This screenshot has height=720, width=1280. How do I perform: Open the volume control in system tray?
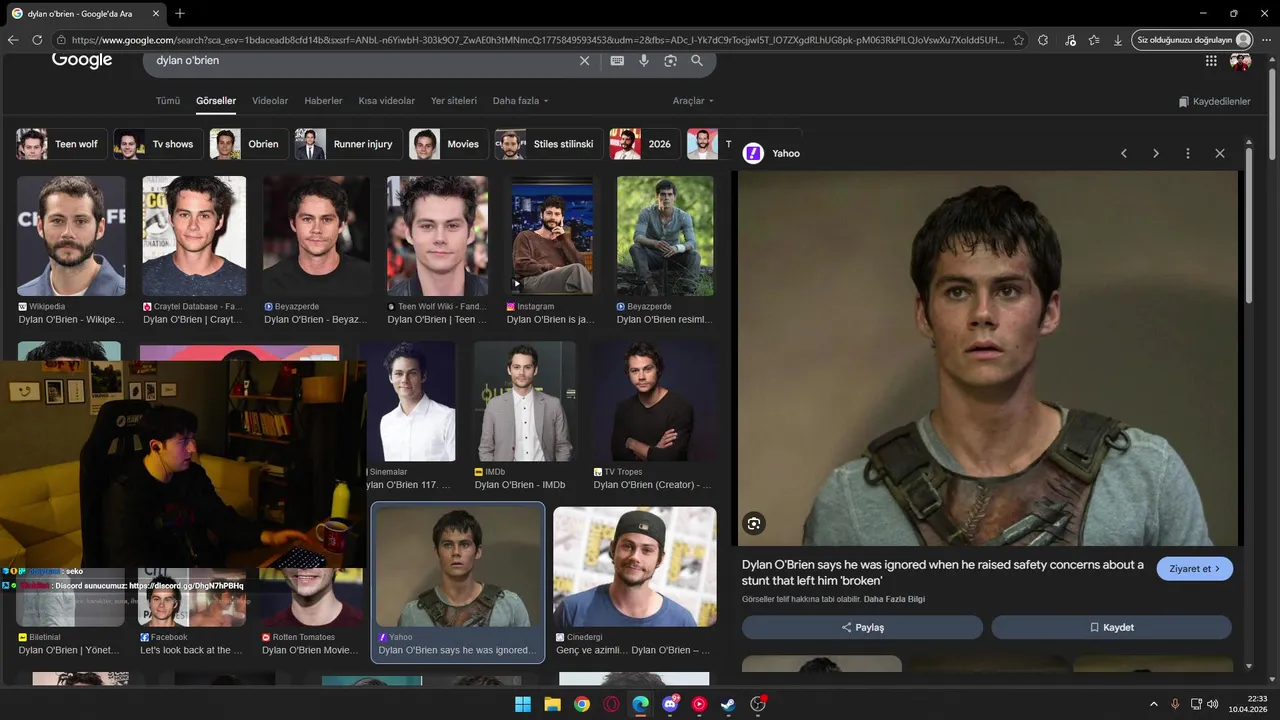click(x=1213, y=704)
